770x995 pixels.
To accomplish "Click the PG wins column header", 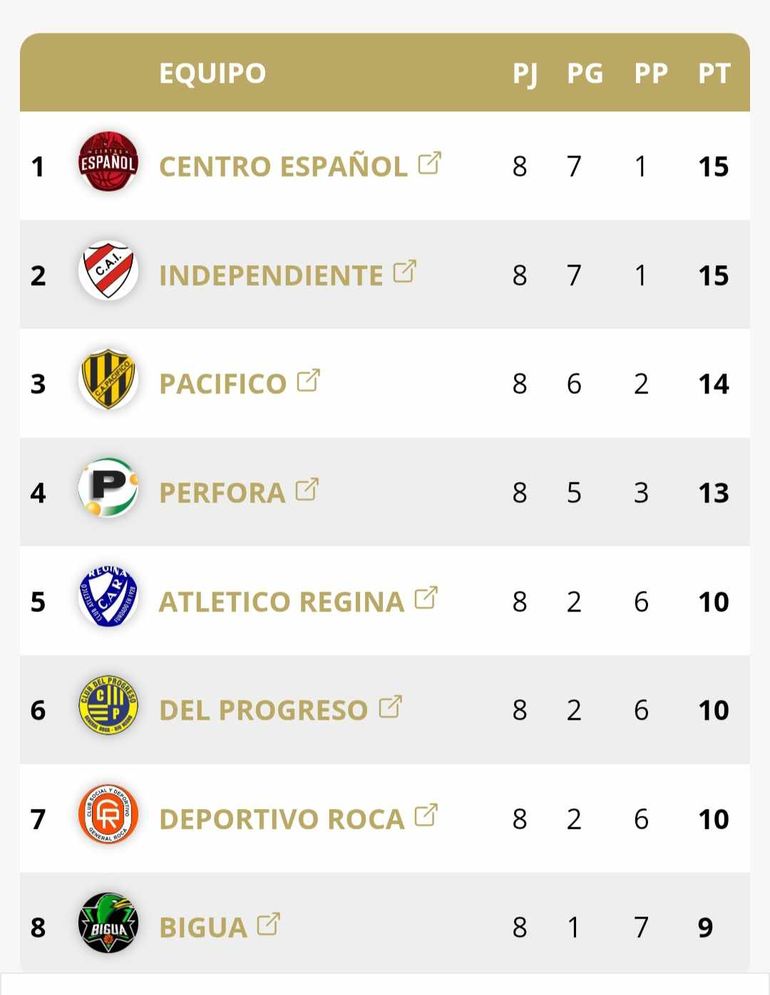I will [x=585, y=73].
